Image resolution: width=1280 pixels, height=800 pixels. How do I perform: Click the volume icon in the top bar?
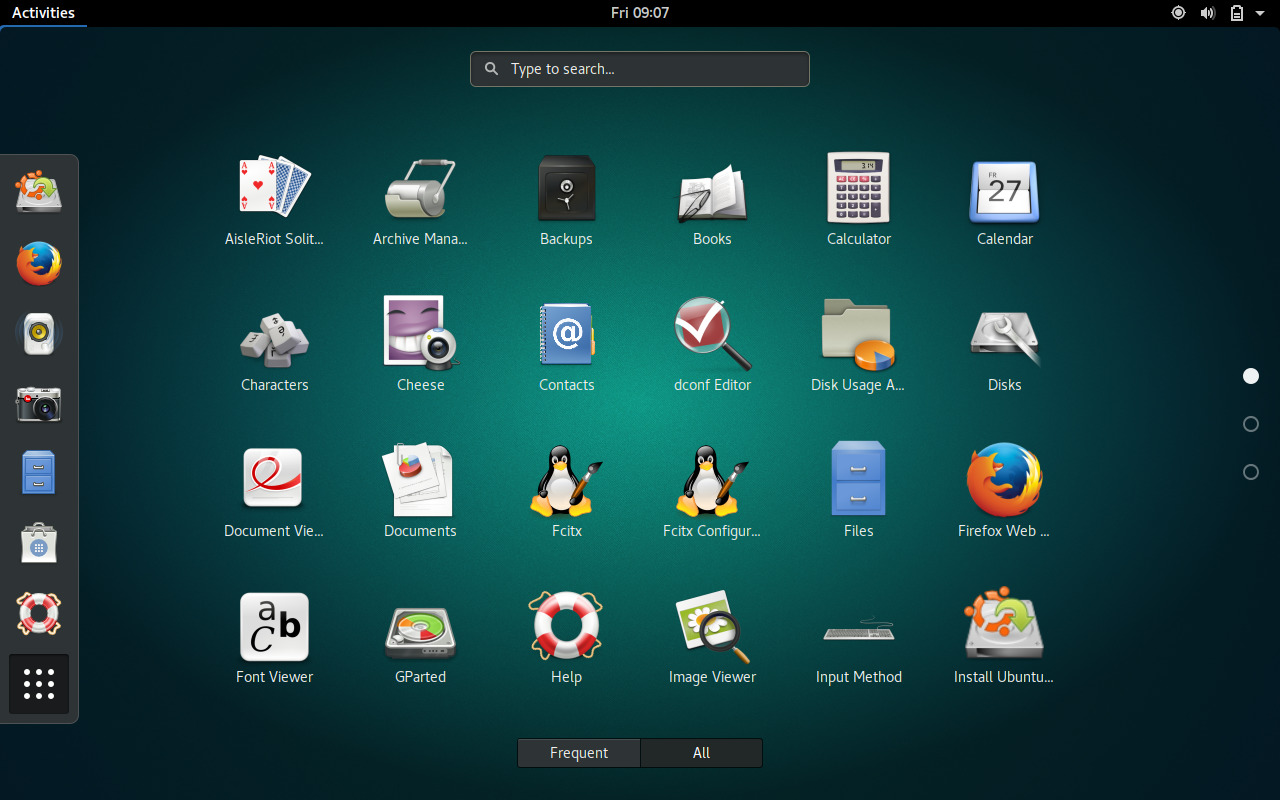click(x=1208, y=13)
